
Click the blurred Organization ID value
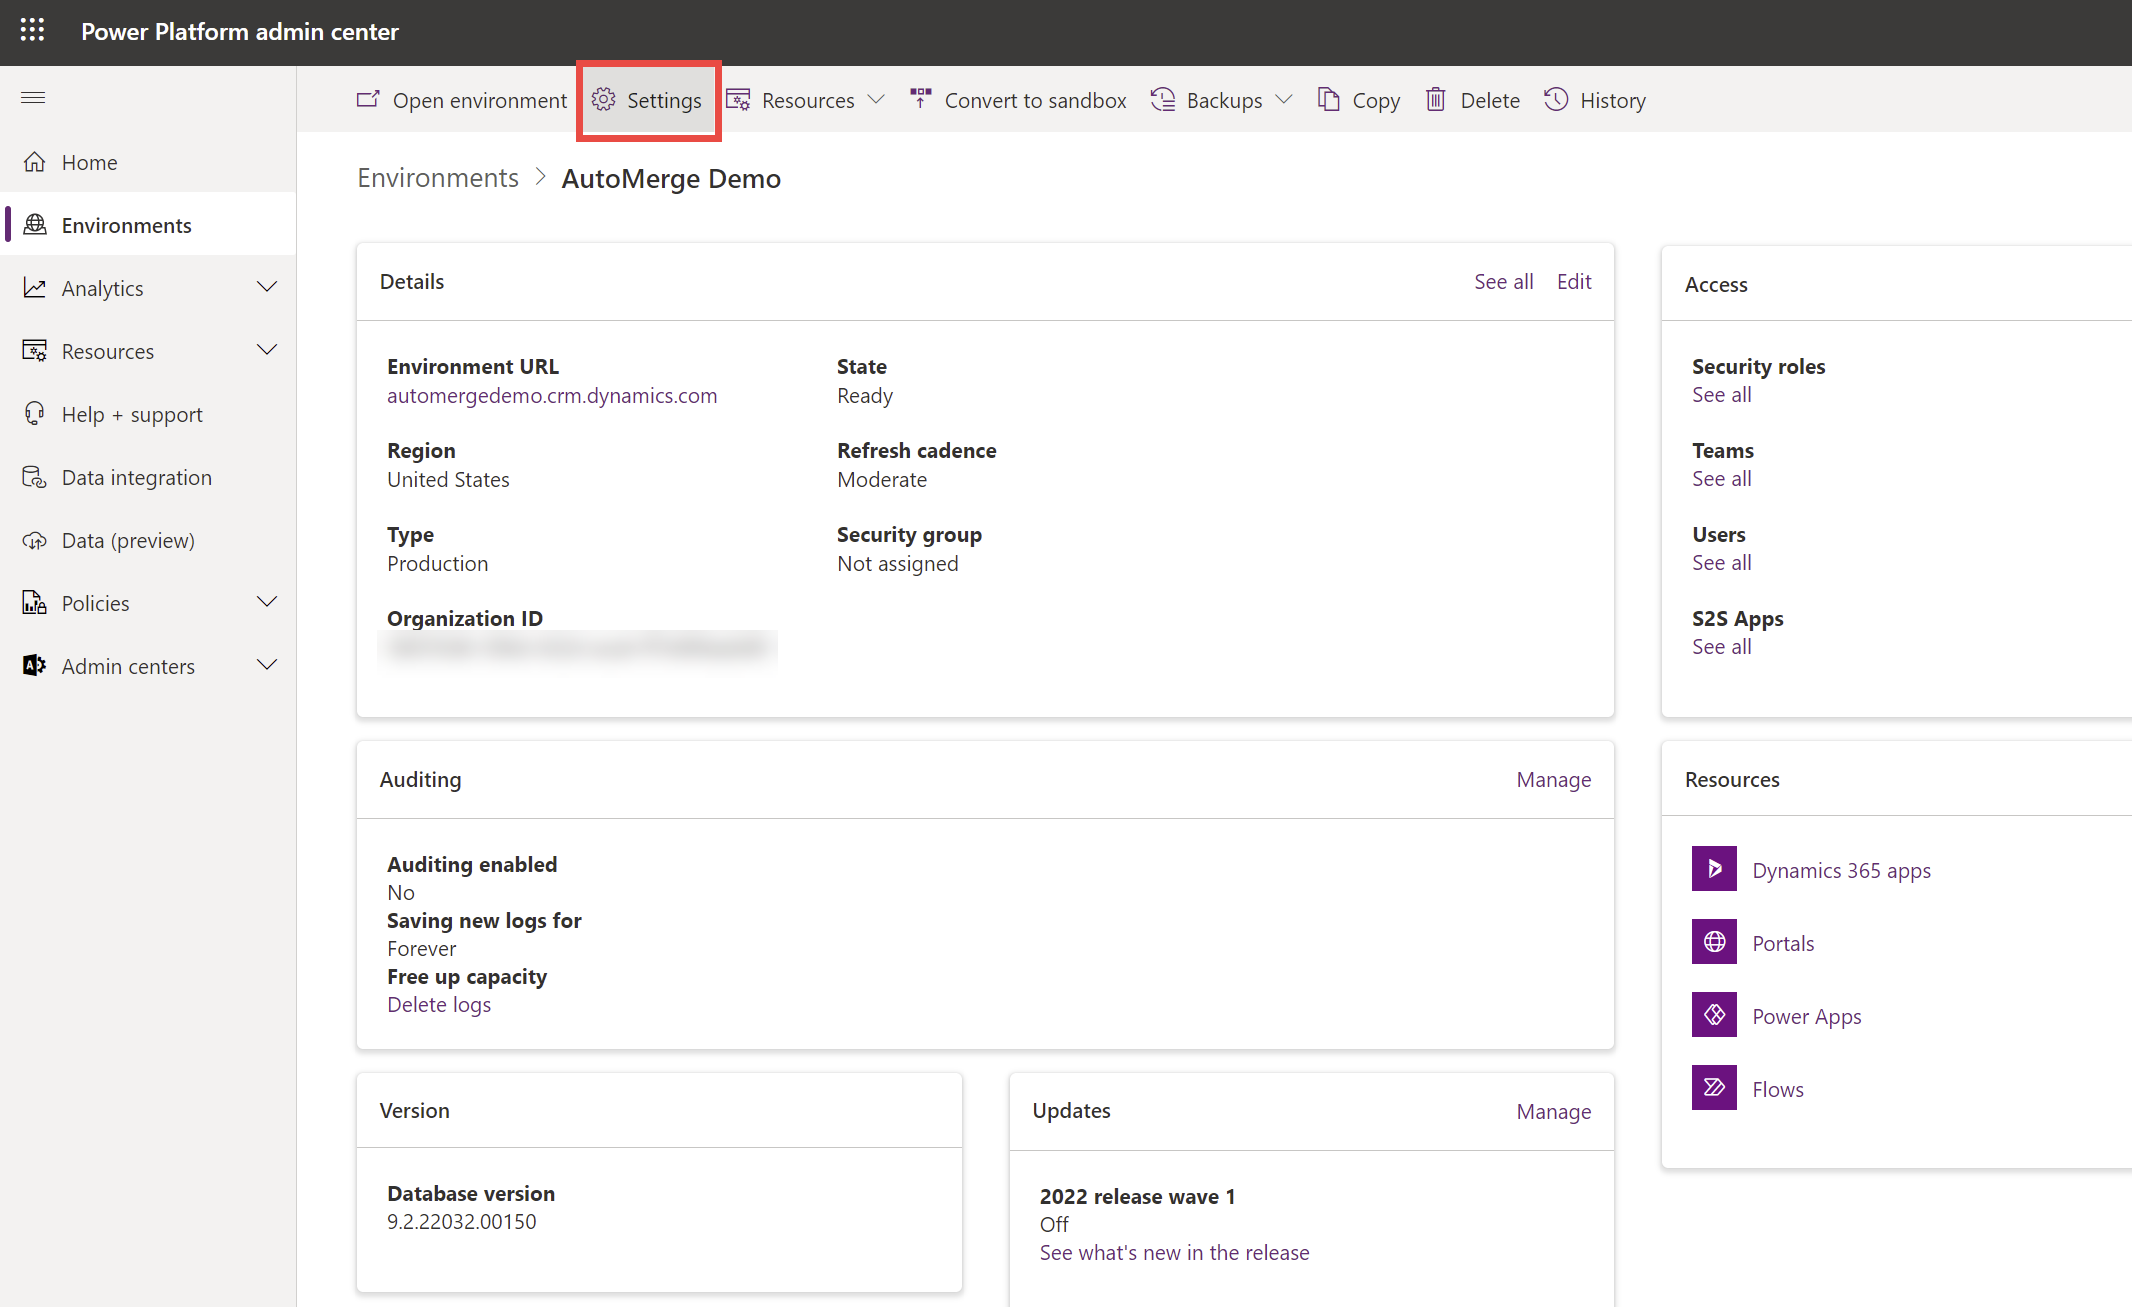pyautogui.click(x=579, y=648)
